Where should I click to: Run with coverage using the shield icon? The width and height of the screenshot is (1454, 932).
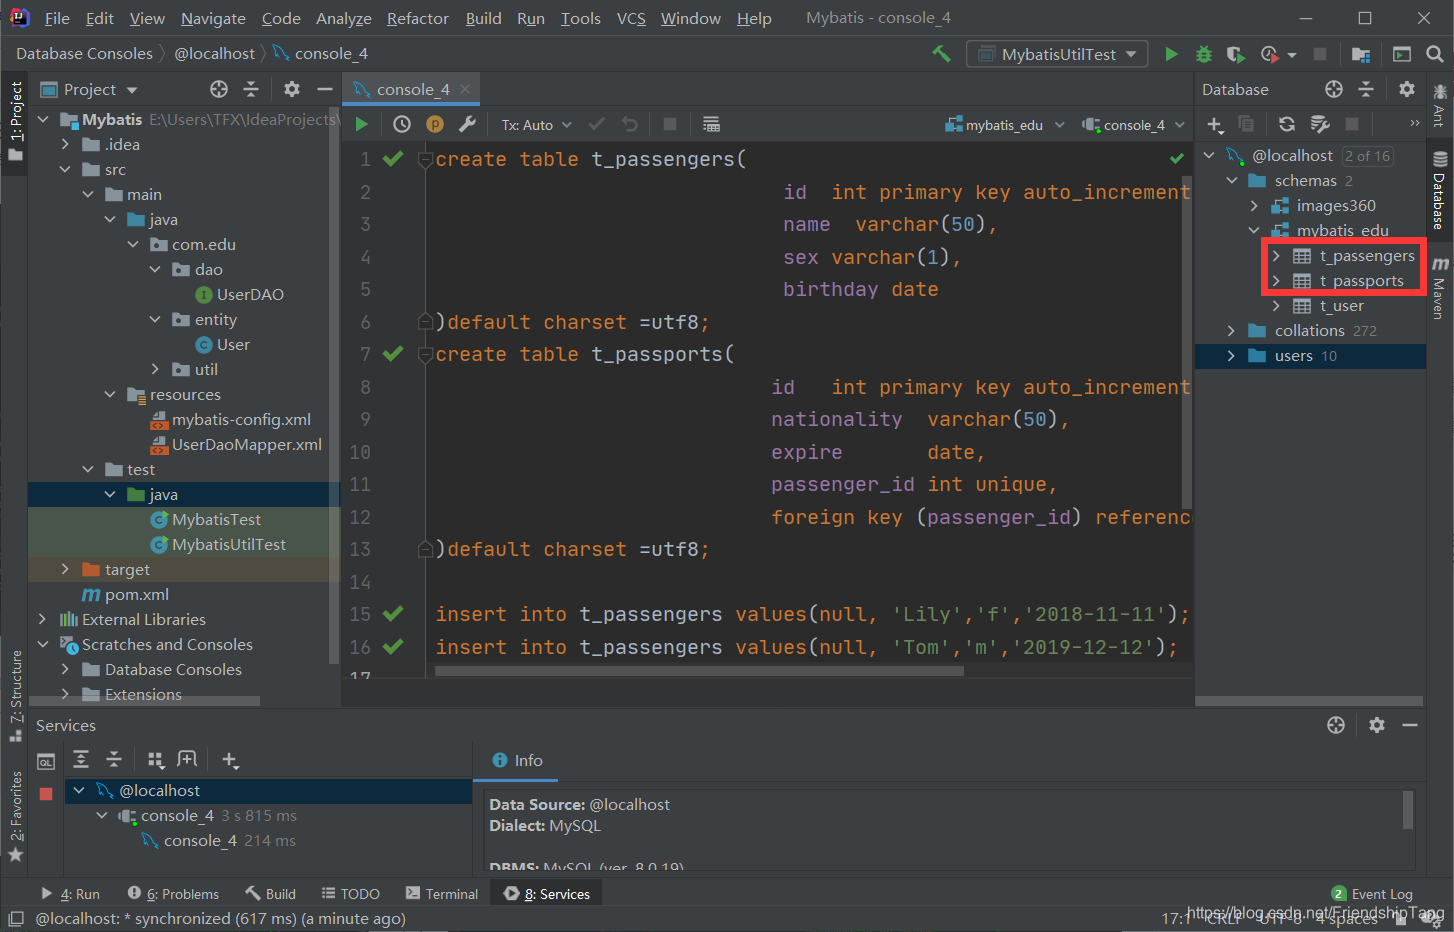click(x=1236, y=54)
